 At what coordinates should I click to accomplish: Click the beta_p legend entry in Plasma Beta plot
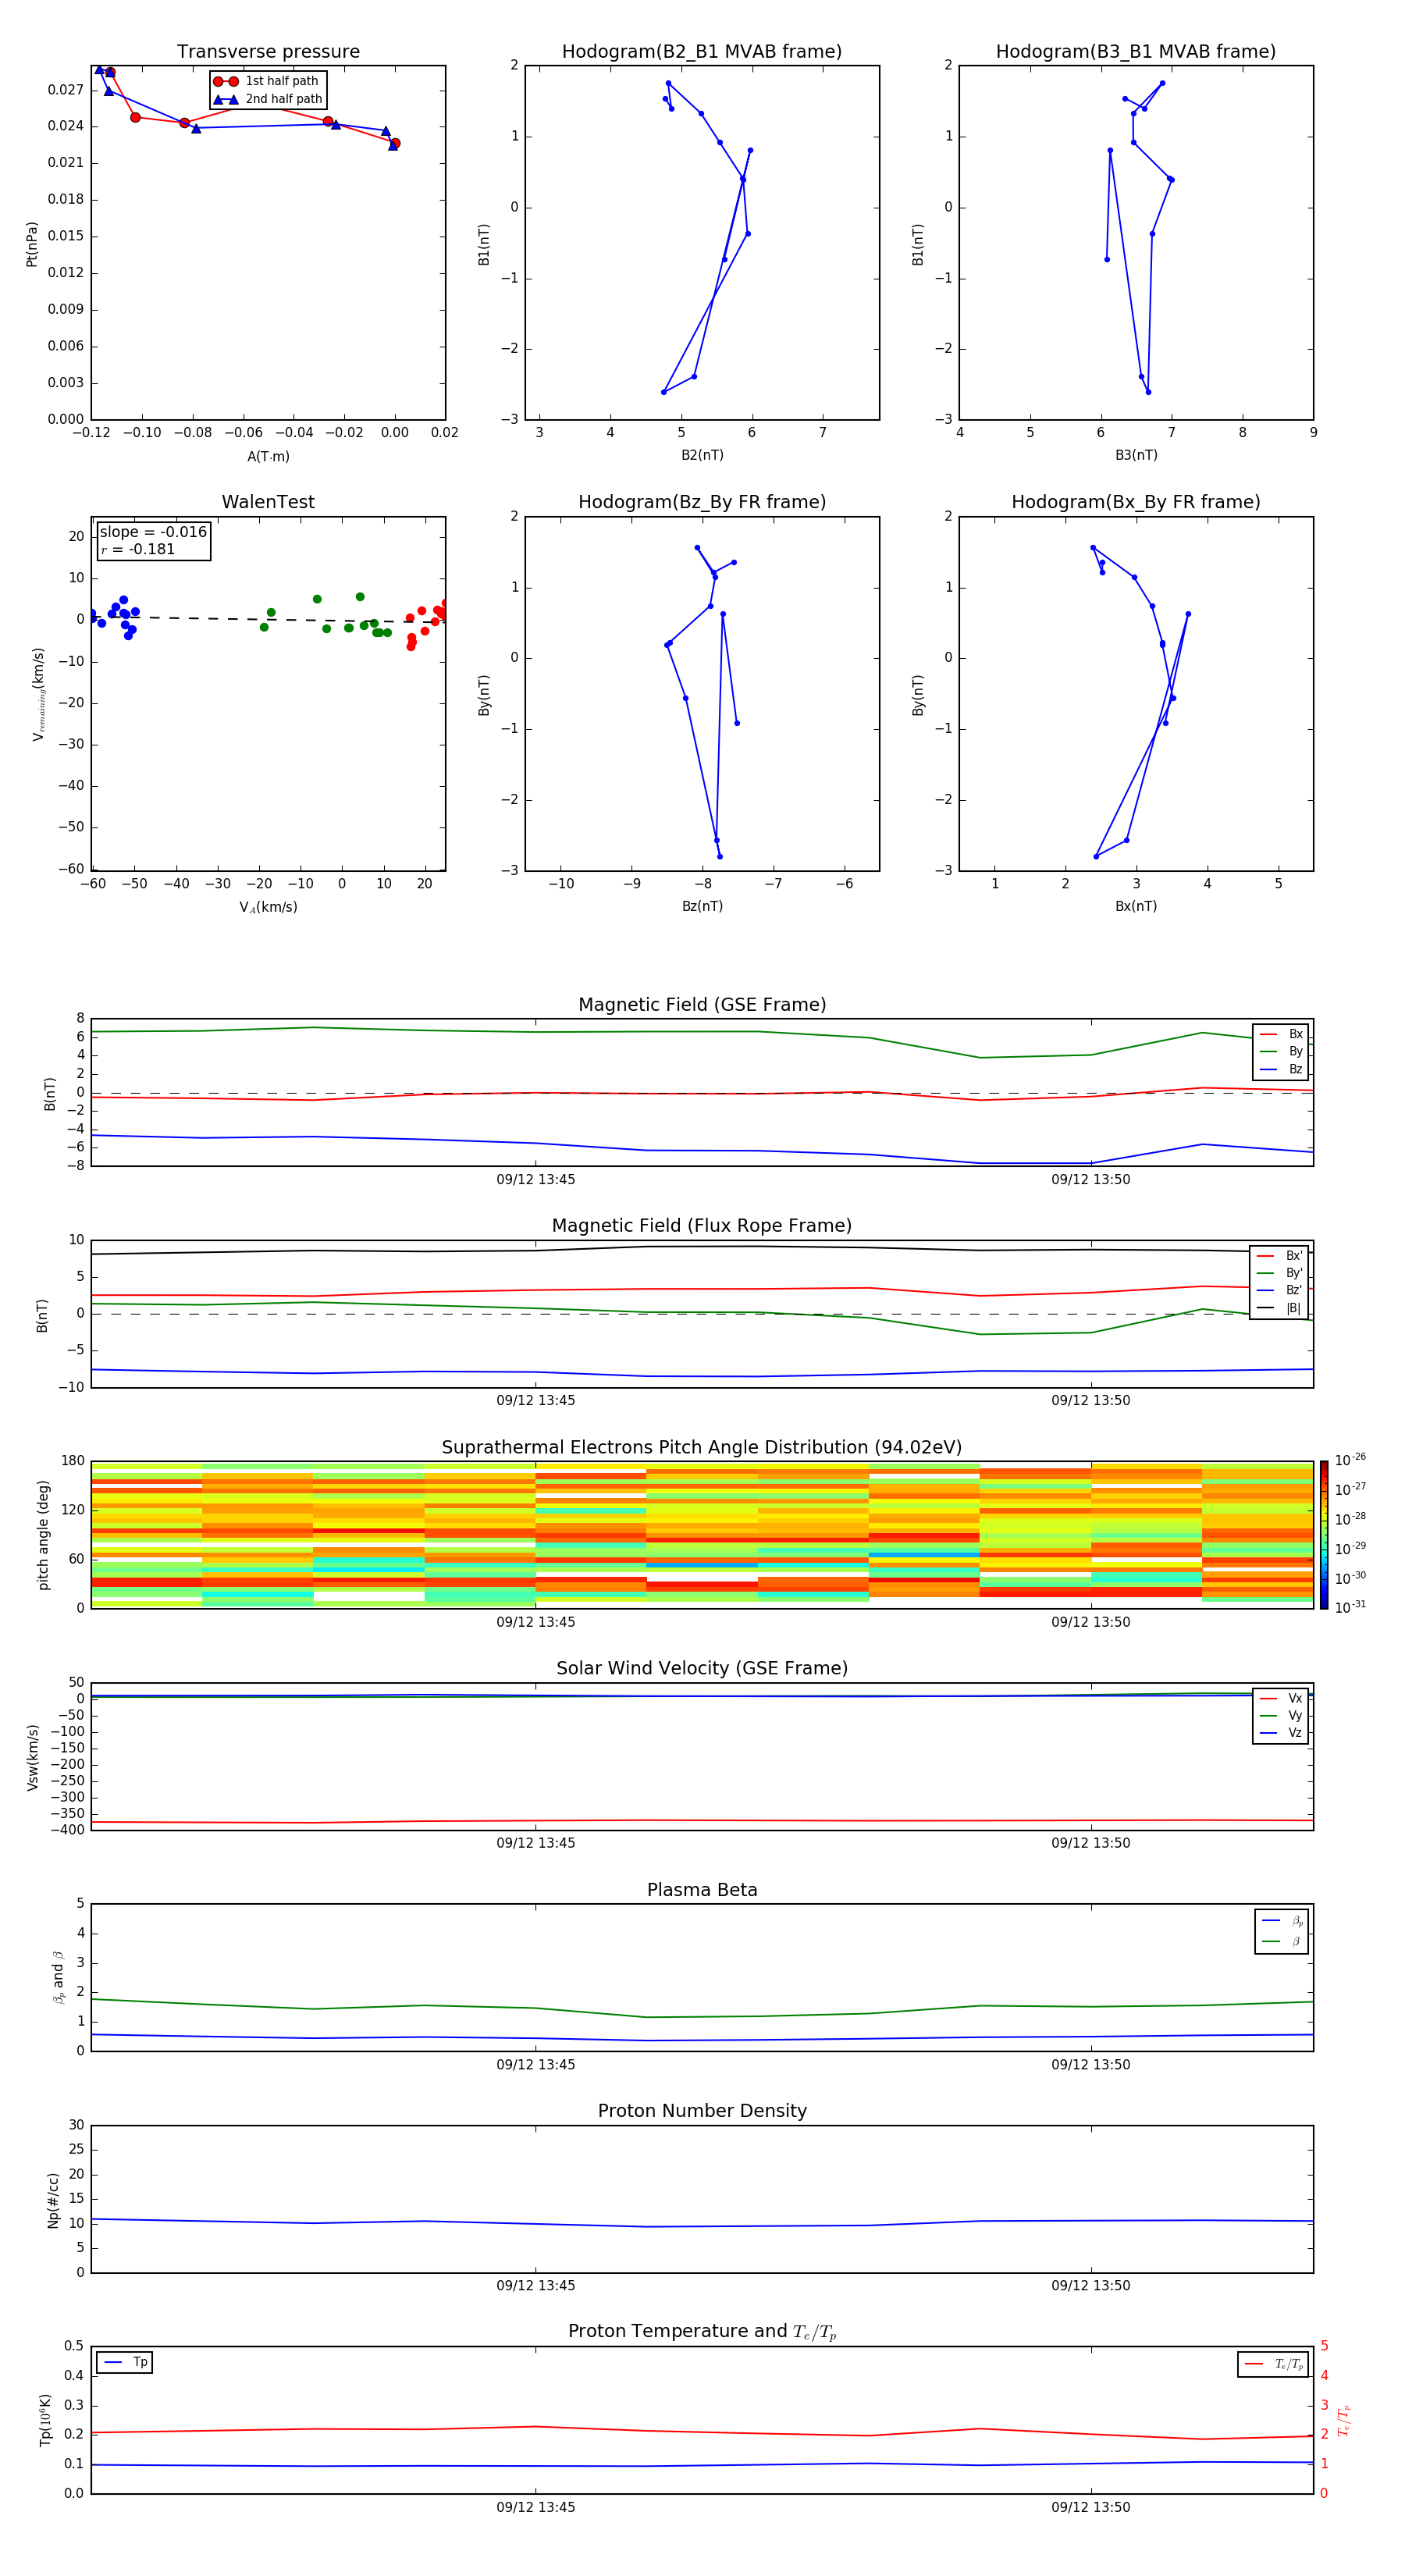pyautogui.click(x=1282, y=1921)
